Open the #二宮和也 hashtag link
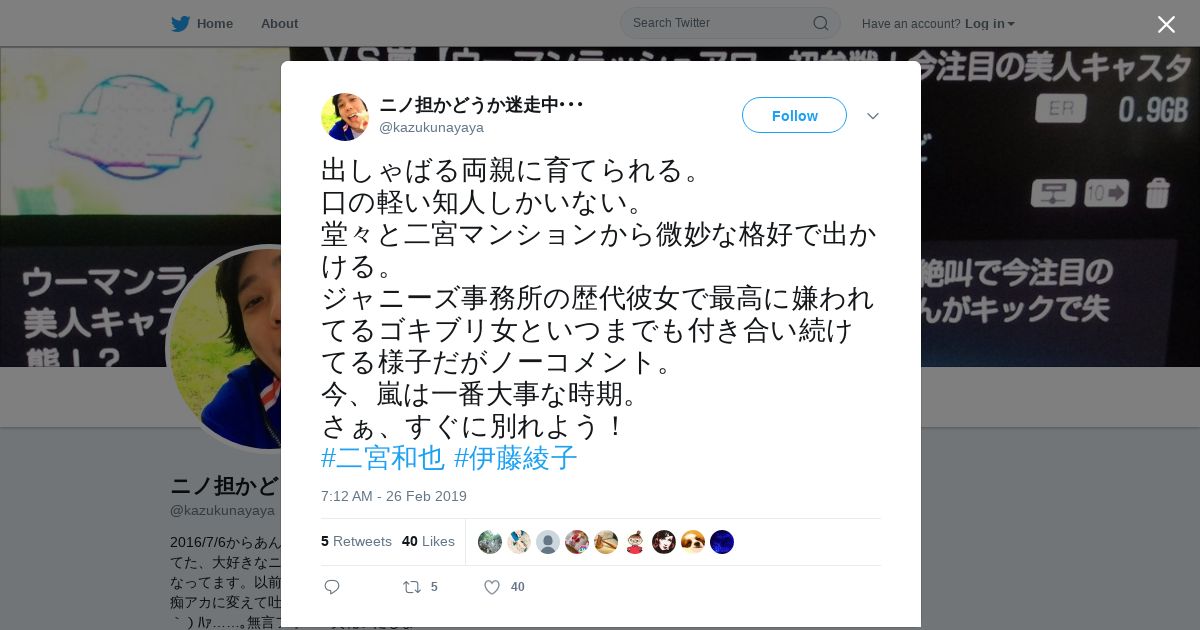Screen dimensions: 1200x630 point(383,458)
